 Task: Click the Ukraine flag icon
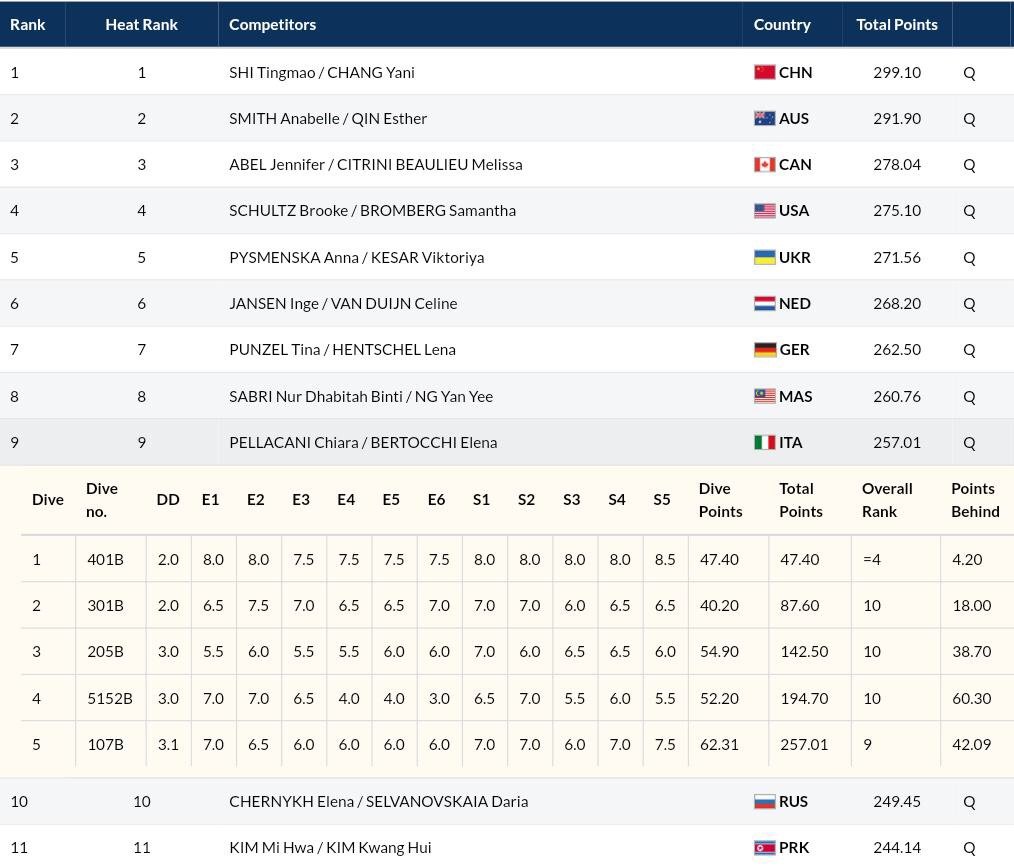764,257
